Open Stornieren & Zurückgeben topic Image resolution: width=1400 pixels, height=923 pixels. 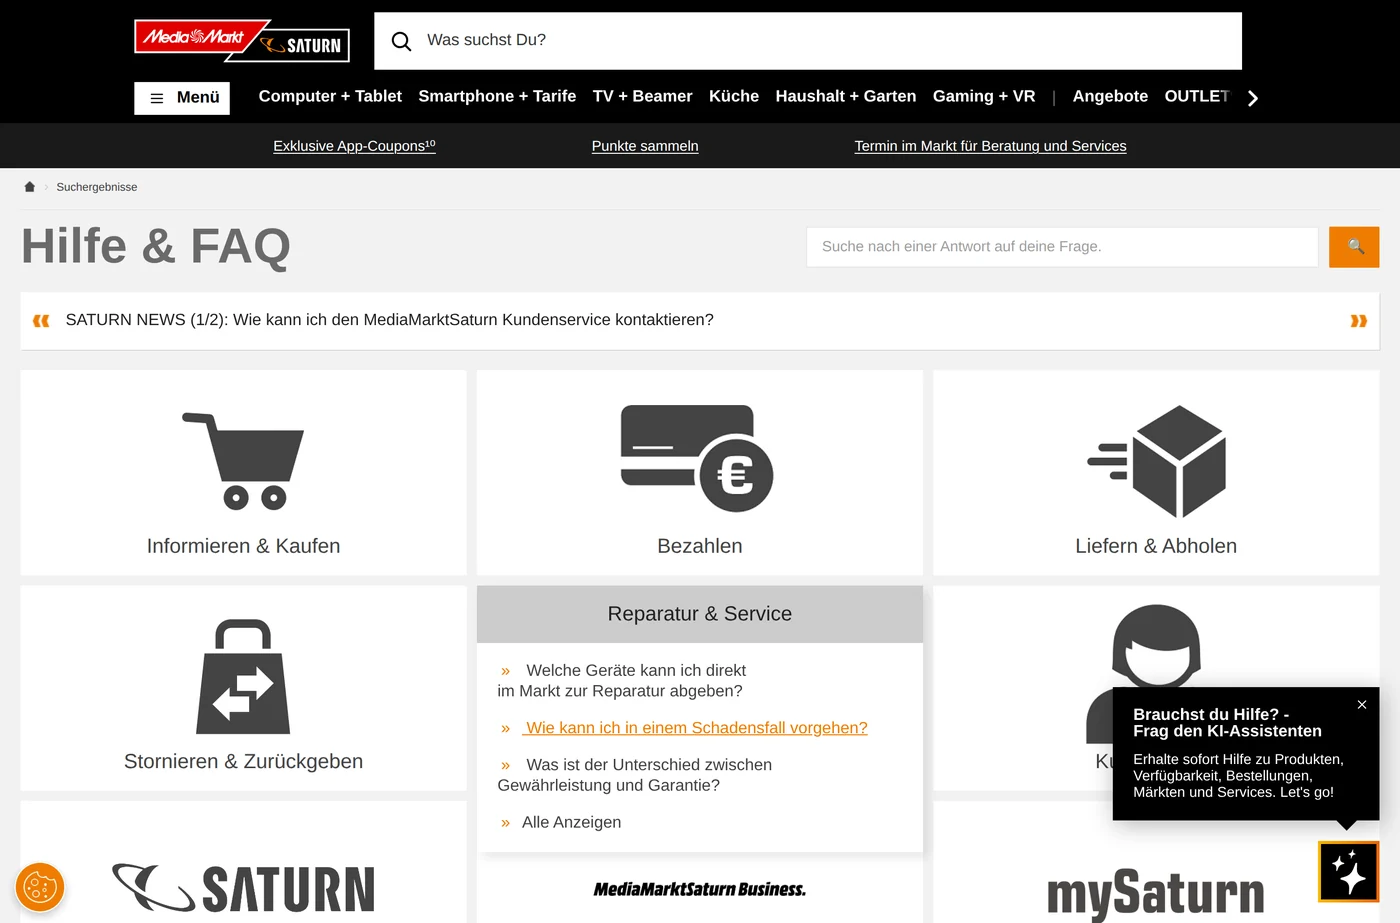pos(243,761)
